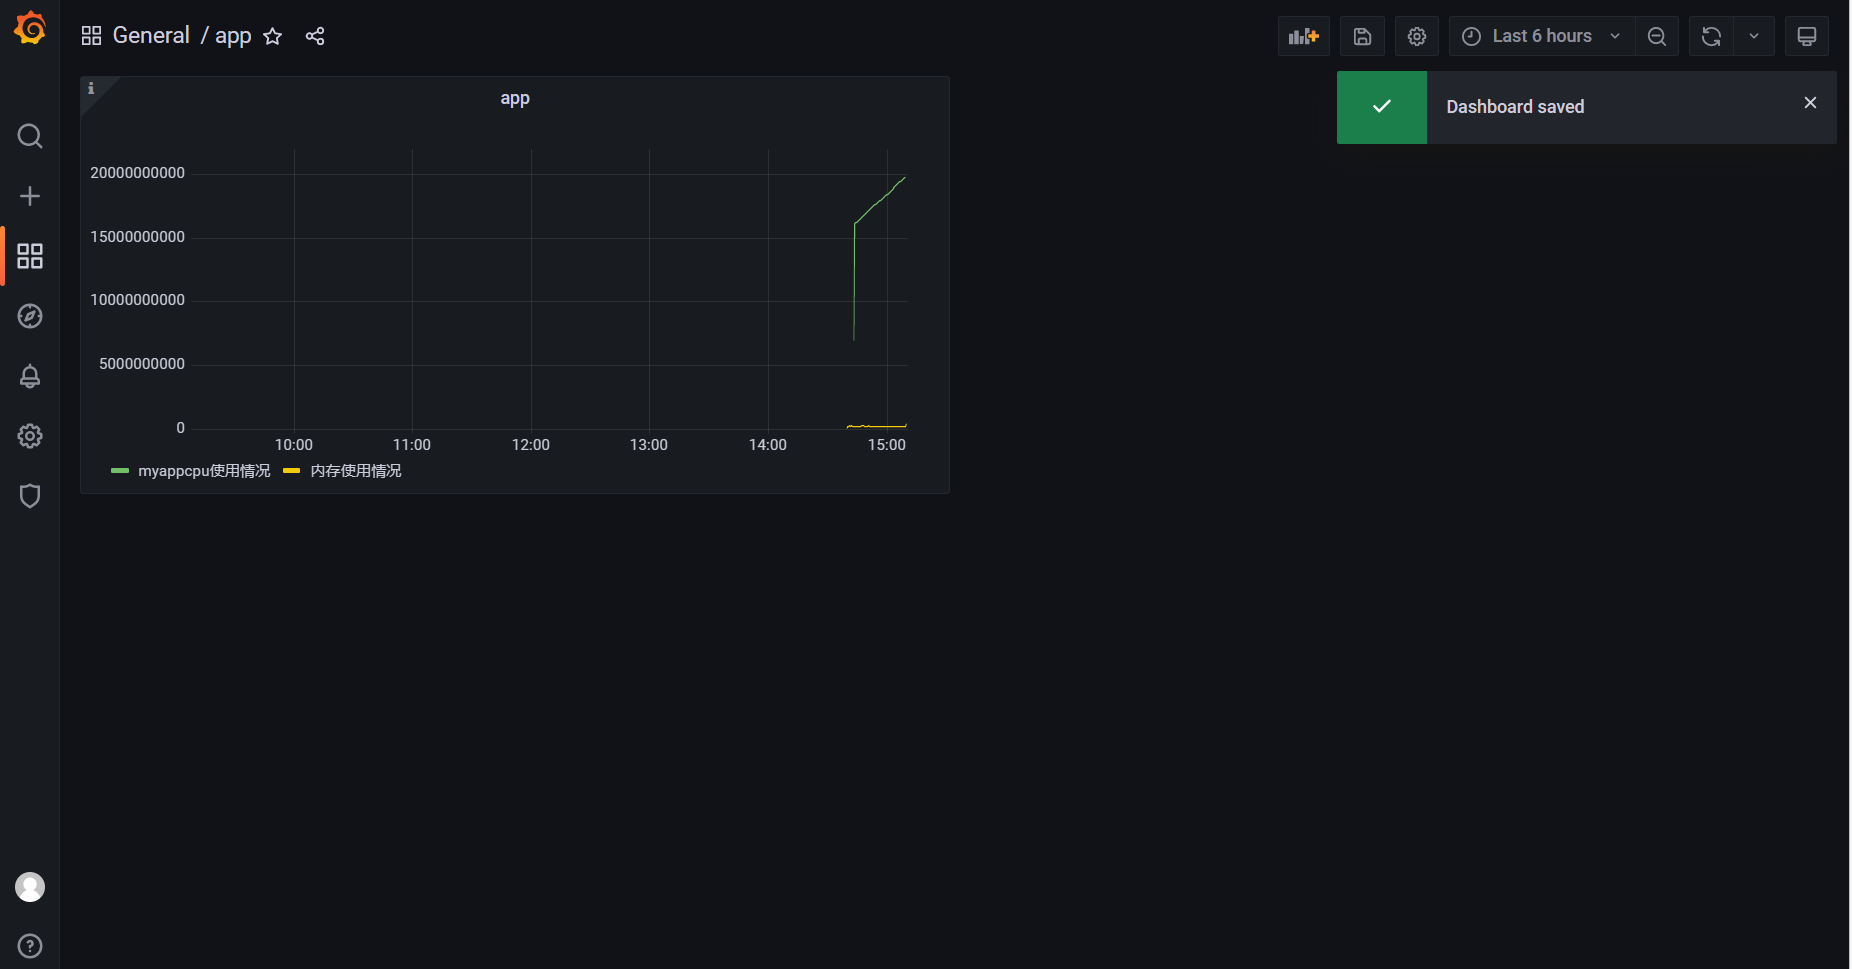The height and width of the screenshot is (969, 1852).
Task: Zoom out the time range
Action: (x=1657, y=36)
